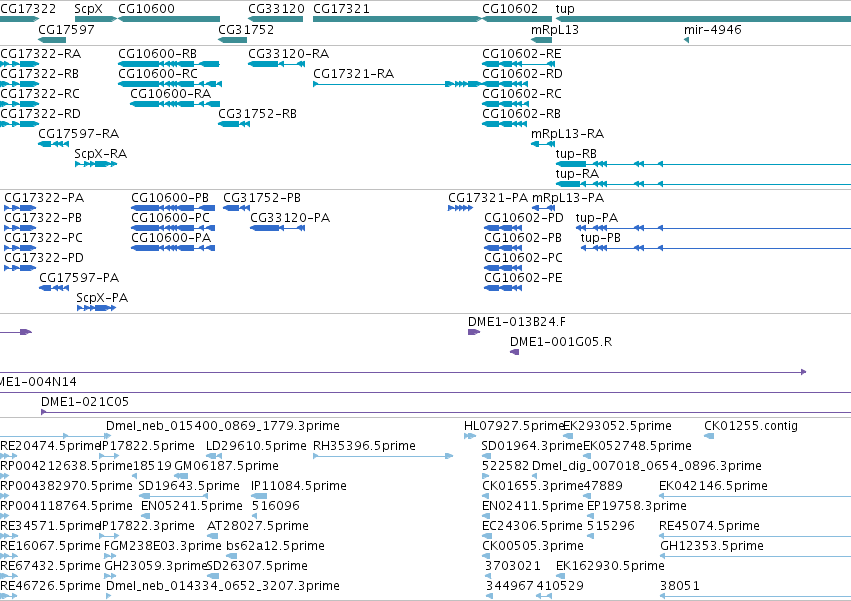
Task: Select the CG17321 gene label
Action: tap(341, 9)
